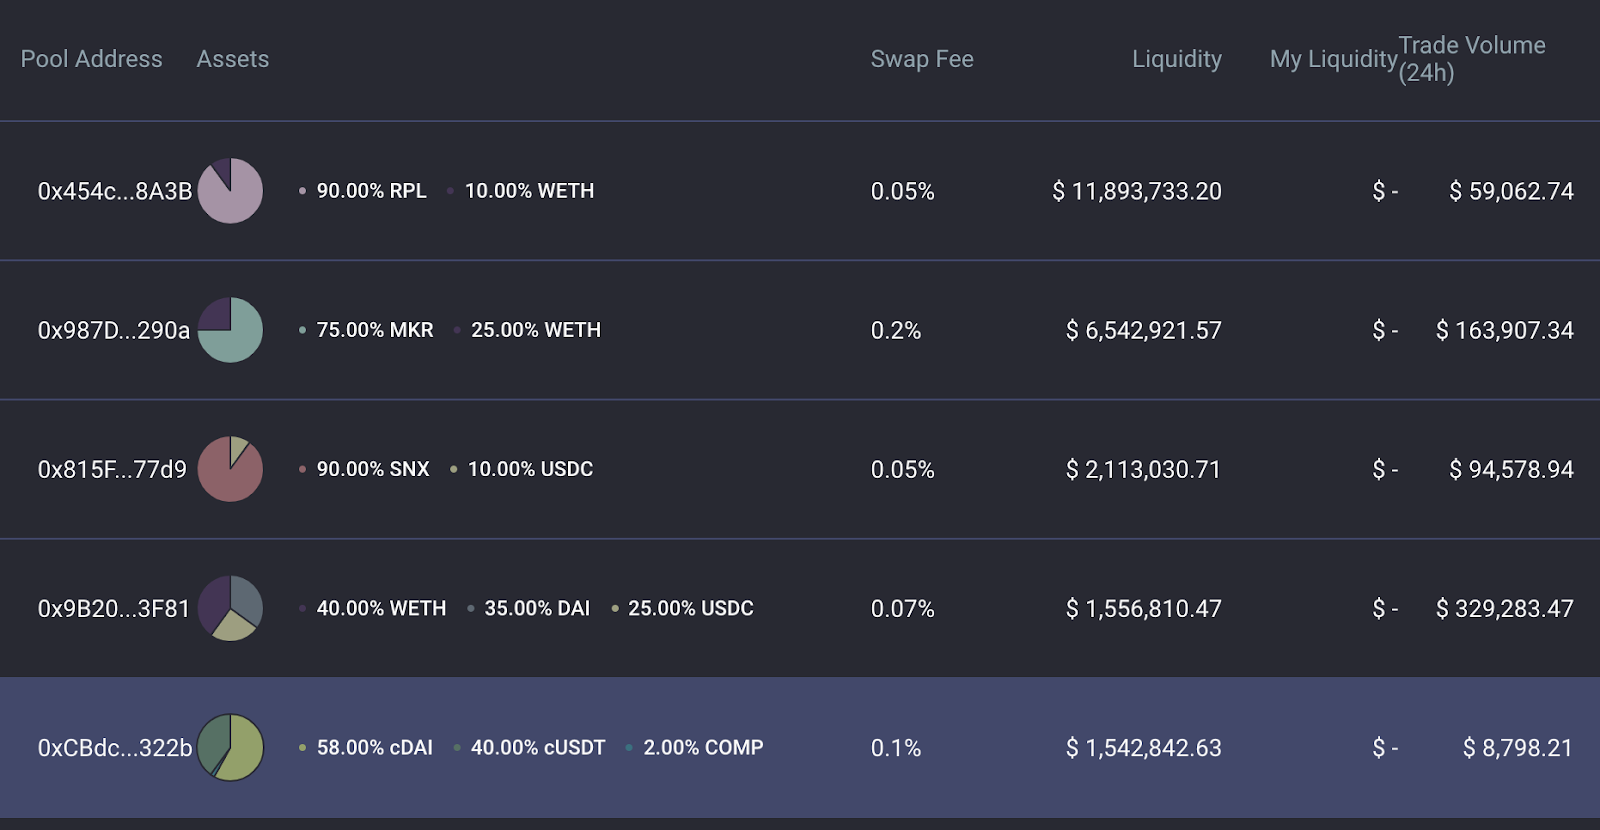Sort by Swap Fee column header
The image size is (1600, 830).
point(921,59)
